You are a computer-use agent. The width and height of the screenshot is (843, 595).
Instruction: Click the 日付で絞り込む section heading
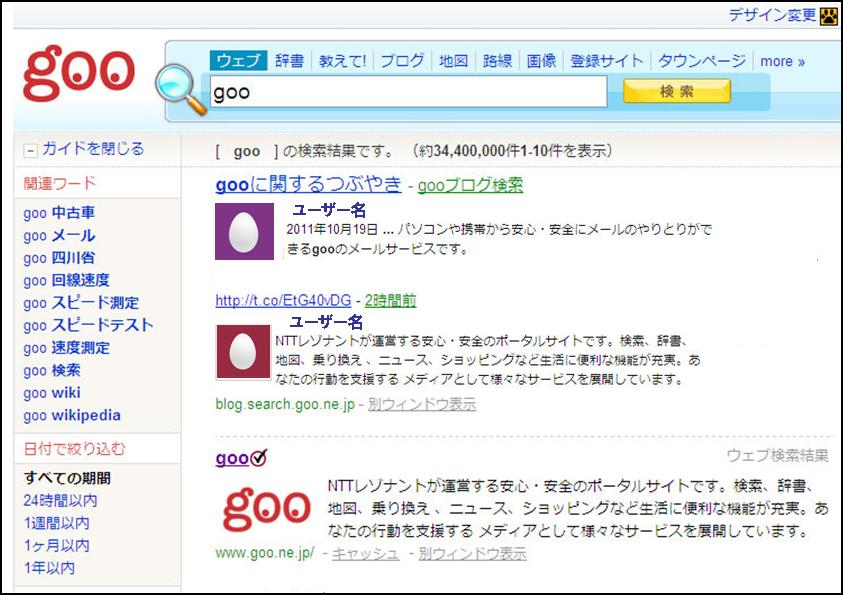[x=74, y=448]
